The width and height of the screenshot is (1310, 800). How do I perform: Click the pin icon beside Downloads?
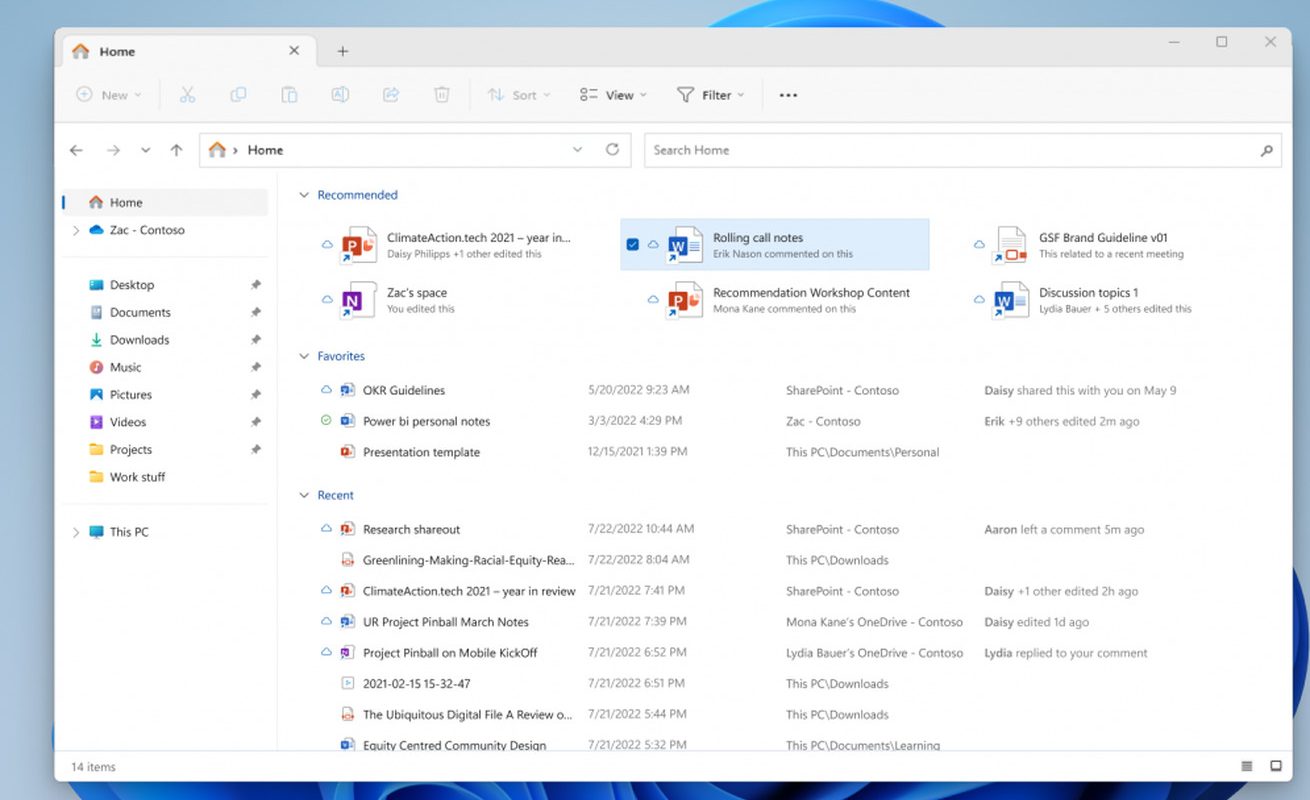coord(256,340)
